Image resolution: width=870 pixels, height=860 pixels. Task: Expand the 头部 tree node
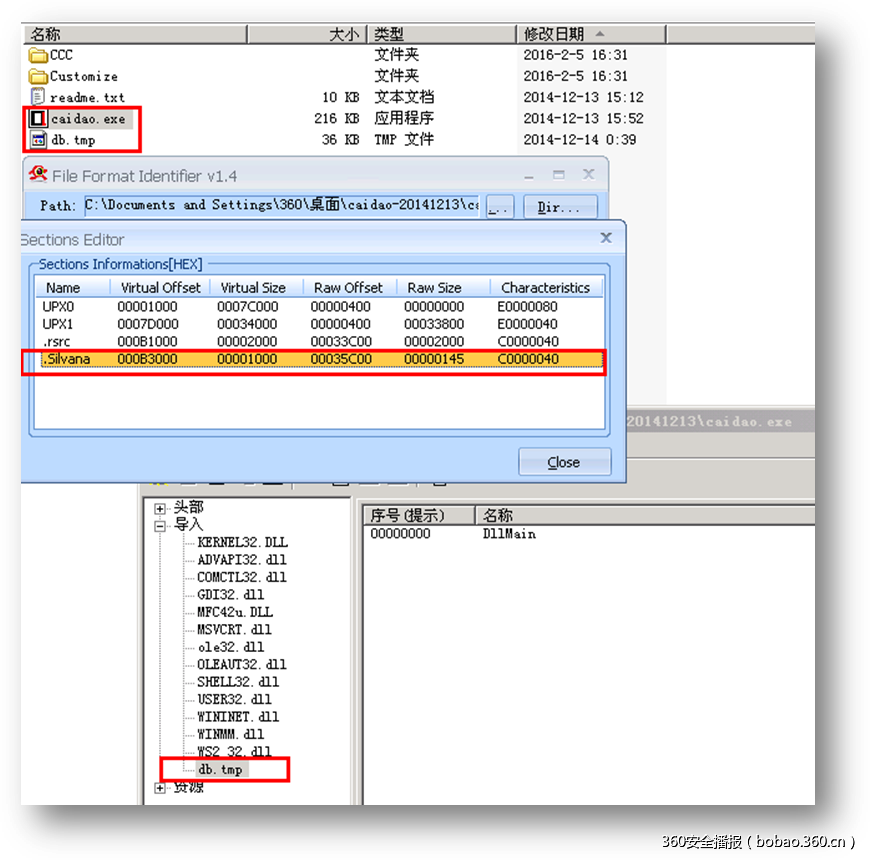pyautogui.click(x=160, y=508)
